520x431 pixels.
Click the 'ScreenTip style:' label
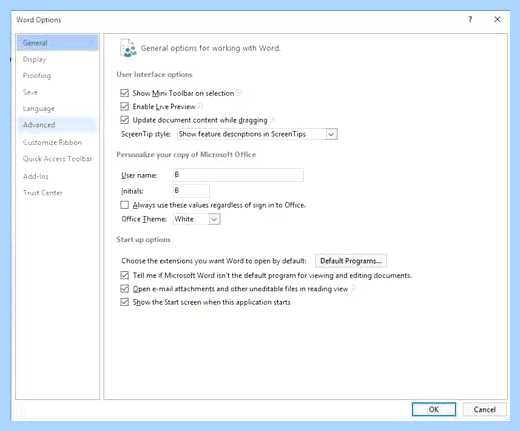(146, 134)
